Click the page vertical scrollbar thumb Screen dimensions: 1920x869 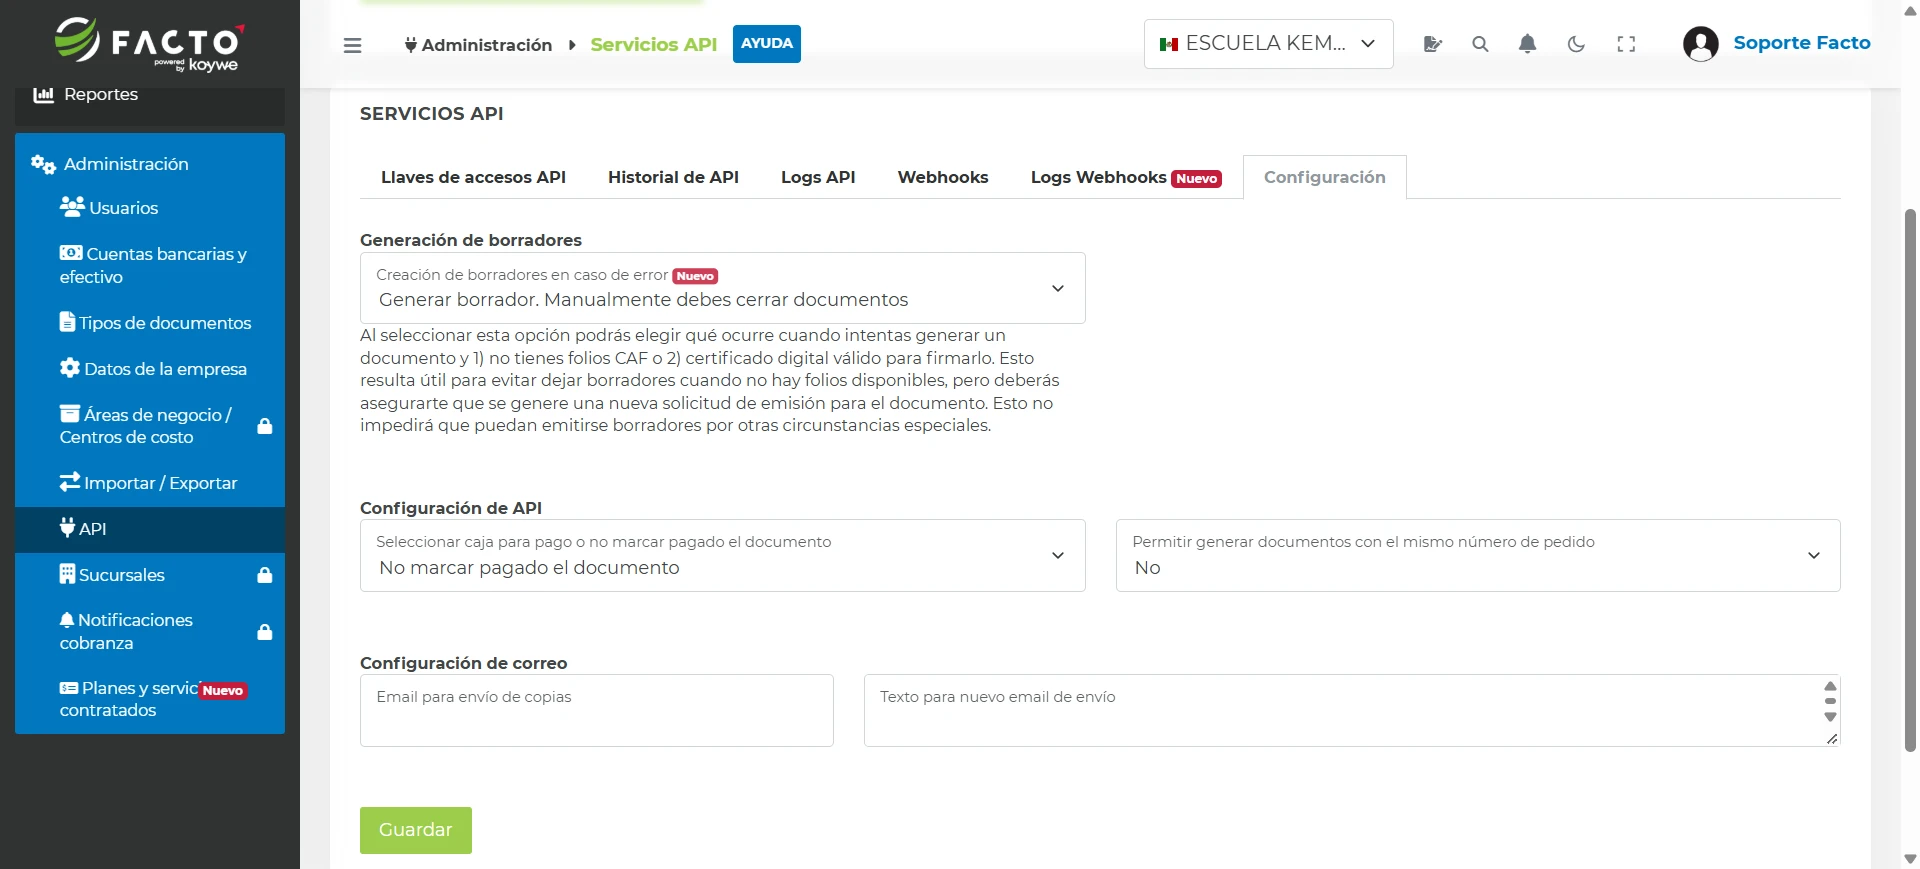(x=1910, y=480)
